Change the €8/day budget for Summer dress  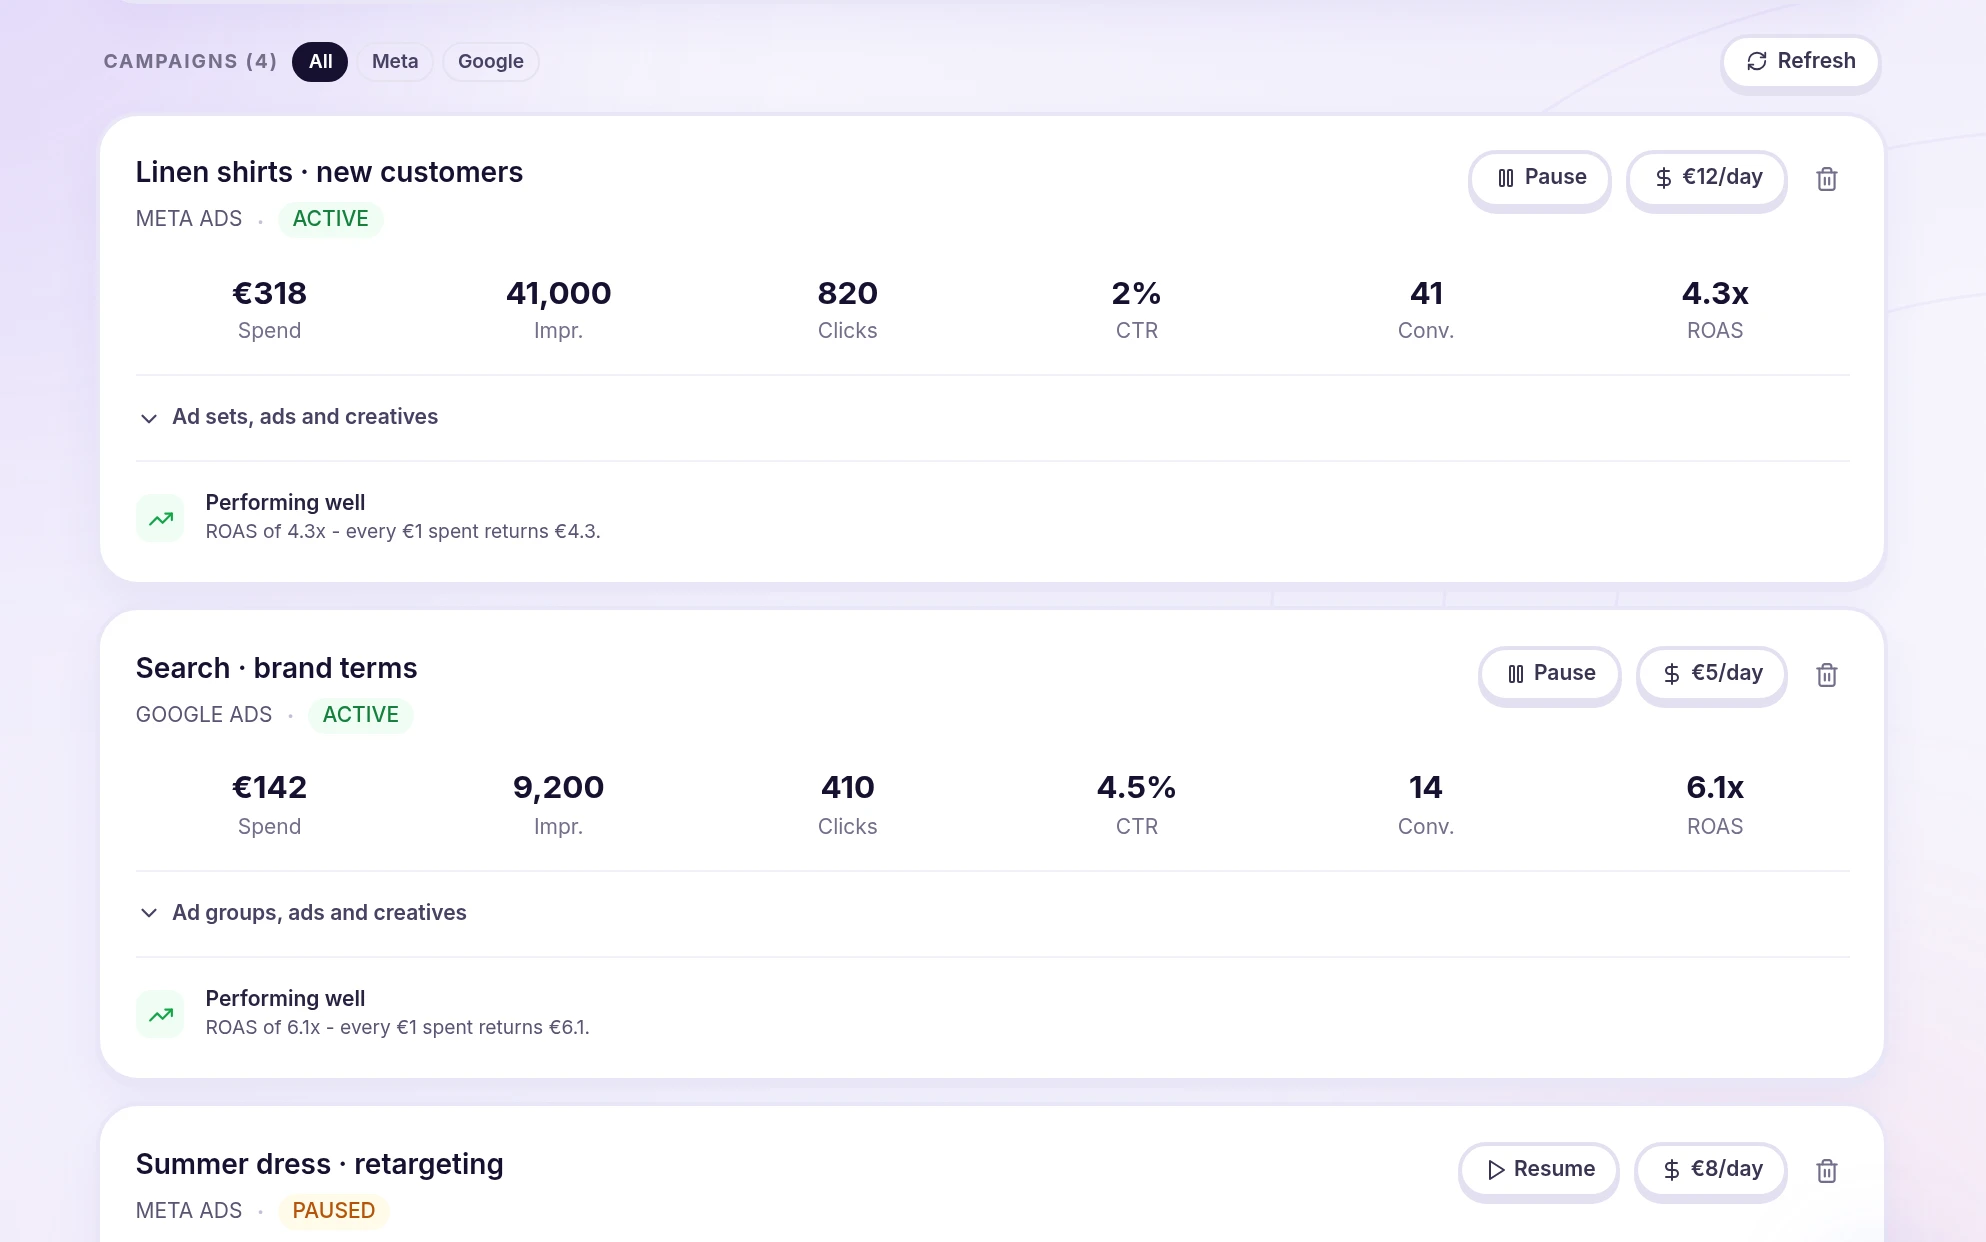pos(1711,1170)
